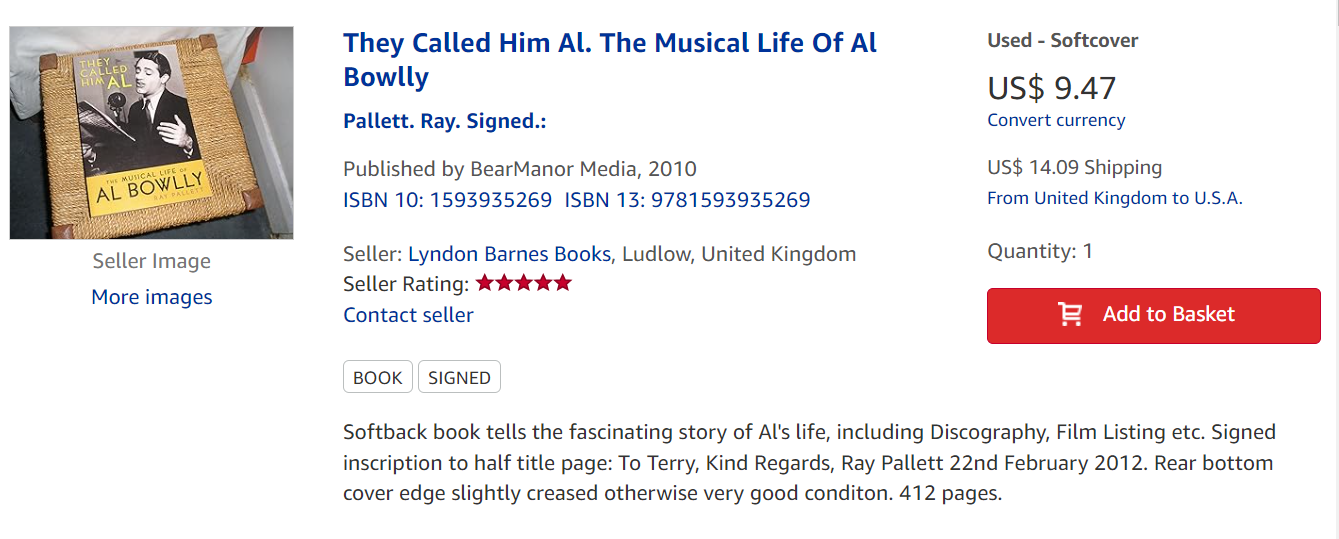Click the seller's five-star rating
This screenshot has width=1339, height=539.
point(523,283)
